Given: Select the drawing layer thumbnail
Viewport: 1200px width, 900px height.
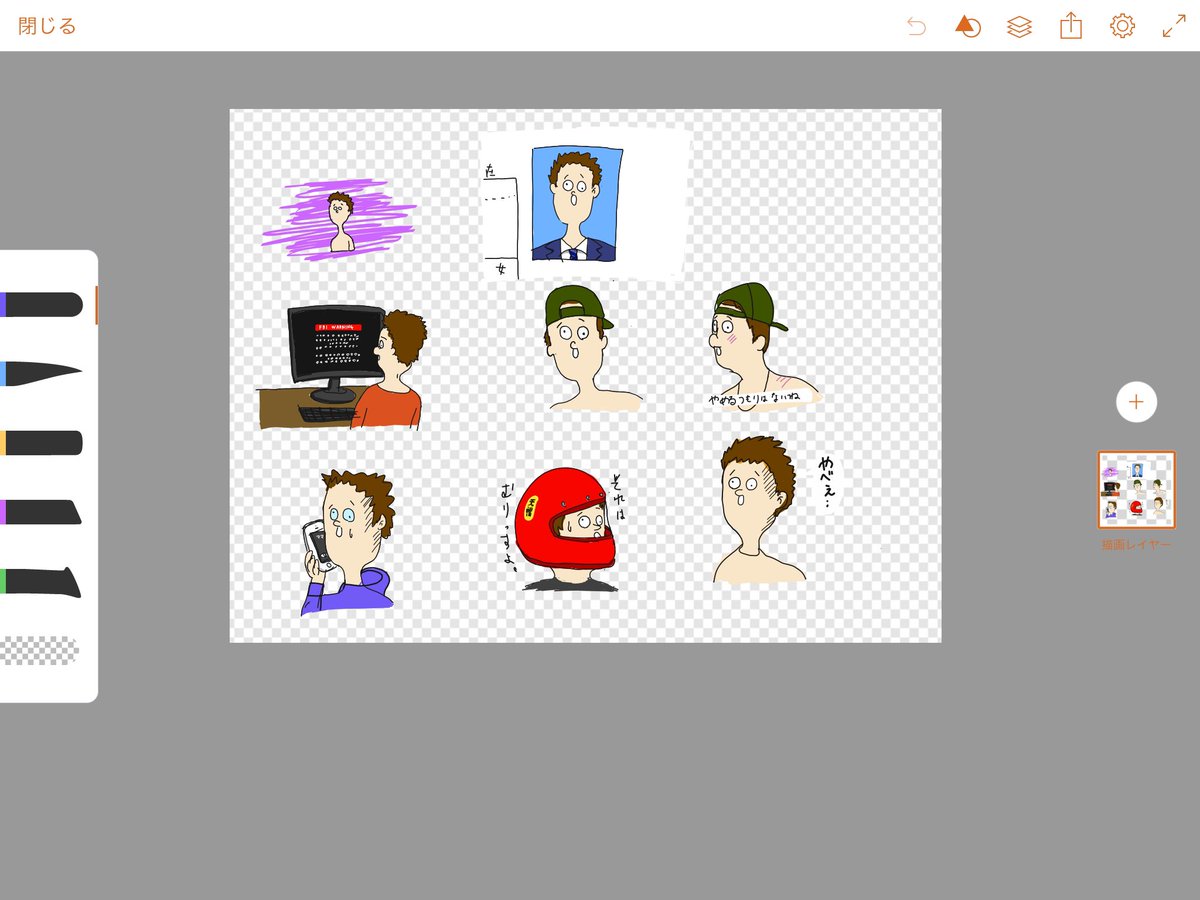Looking at the screenshot, I should (1137, 489).
